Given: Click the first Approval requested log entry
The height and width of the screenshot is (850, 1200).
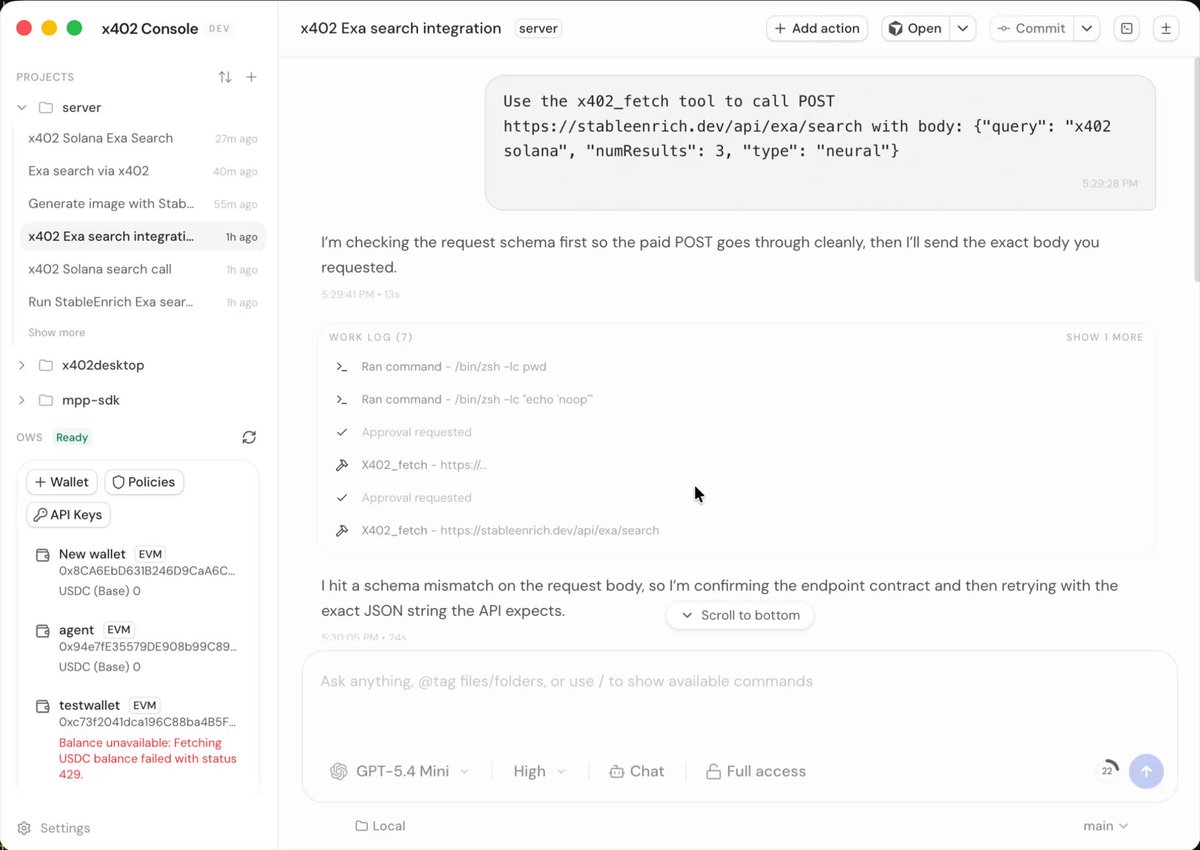Looking at the screenshot, I should click(416, 432).
